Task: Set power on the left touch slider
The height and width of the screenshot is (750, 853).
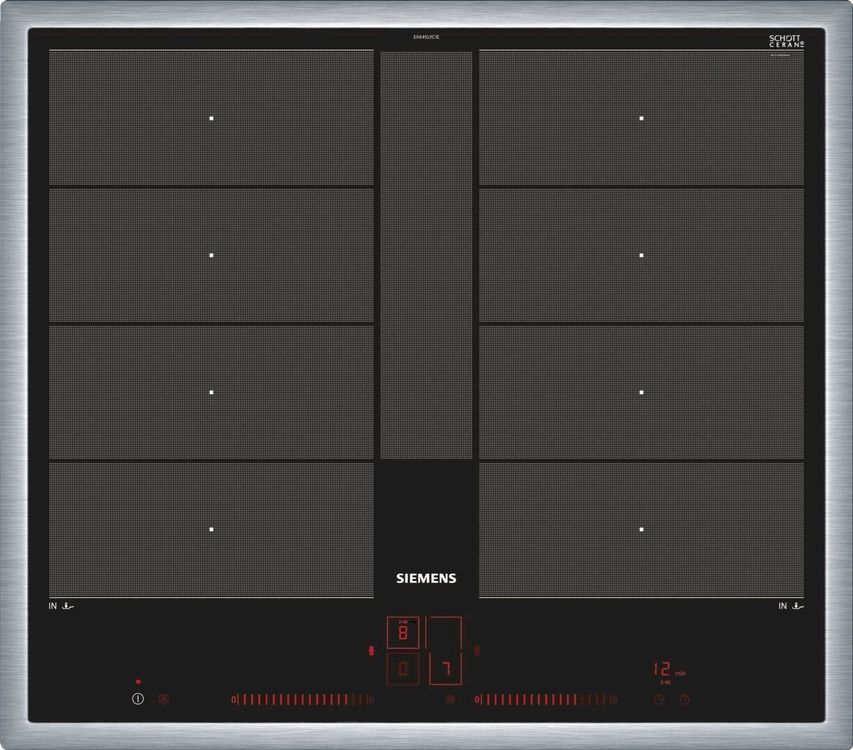Action: tap(302, 700)
